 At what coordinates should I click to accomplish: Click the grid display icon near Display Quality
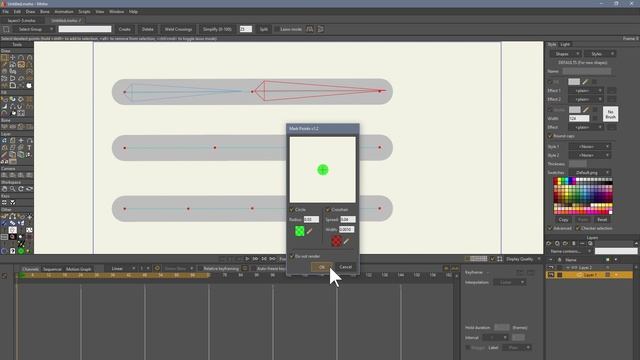click(500, 259)
